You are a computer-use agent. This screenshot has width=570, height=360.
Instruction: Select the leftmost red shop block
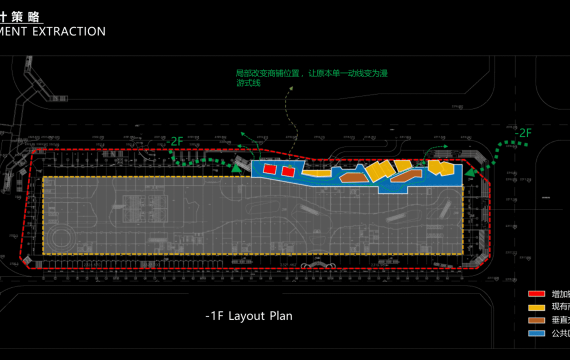coord(269,169)
